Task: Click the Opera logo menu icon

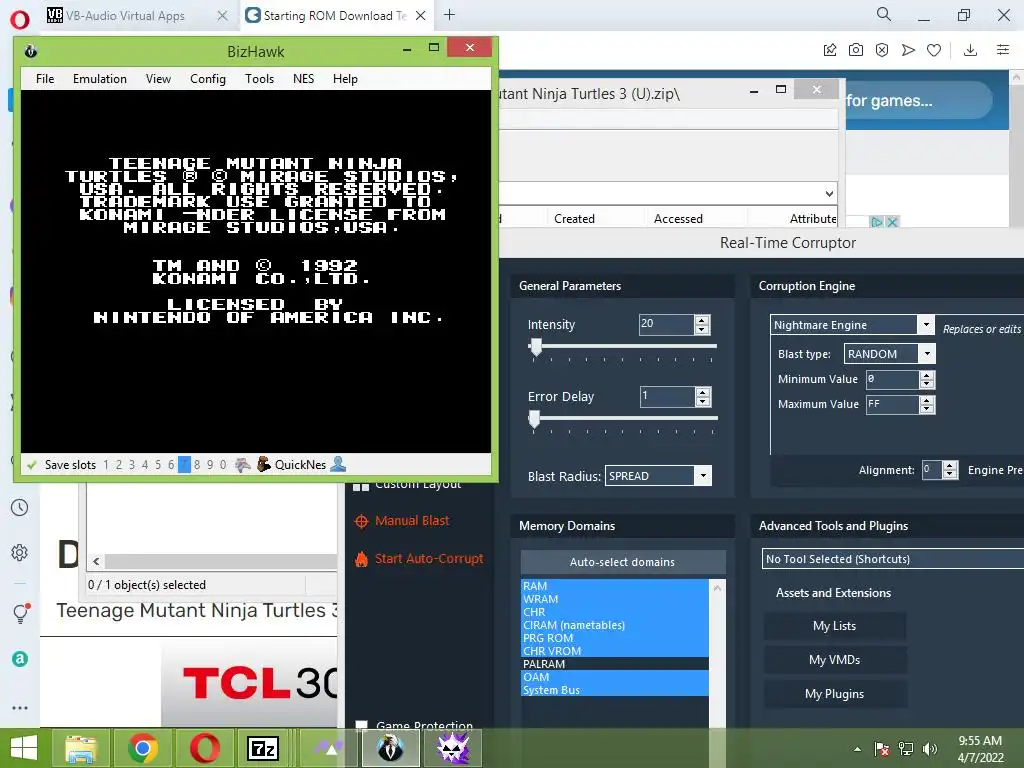Action: 20,19
